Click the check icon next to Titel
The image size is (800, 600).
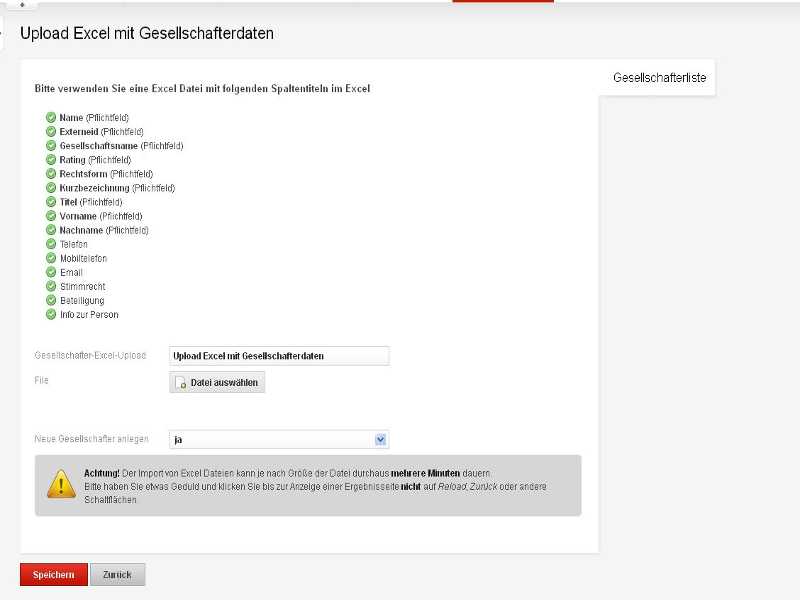tap(51, 202)
